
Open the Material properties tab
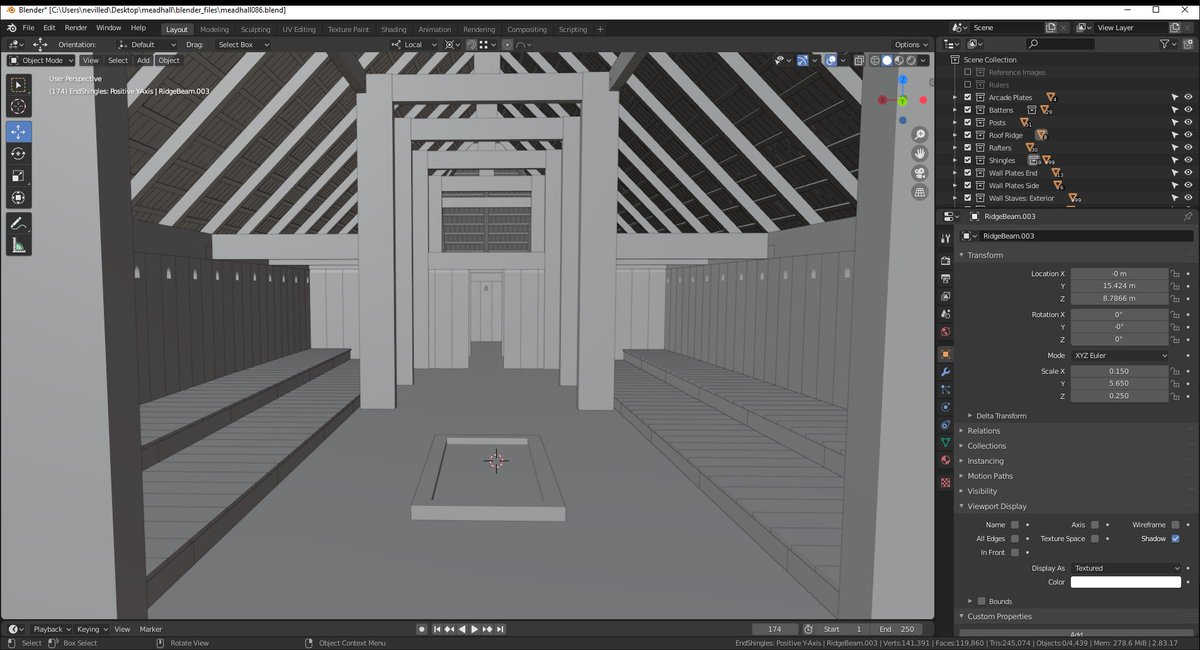coord(946,460)
